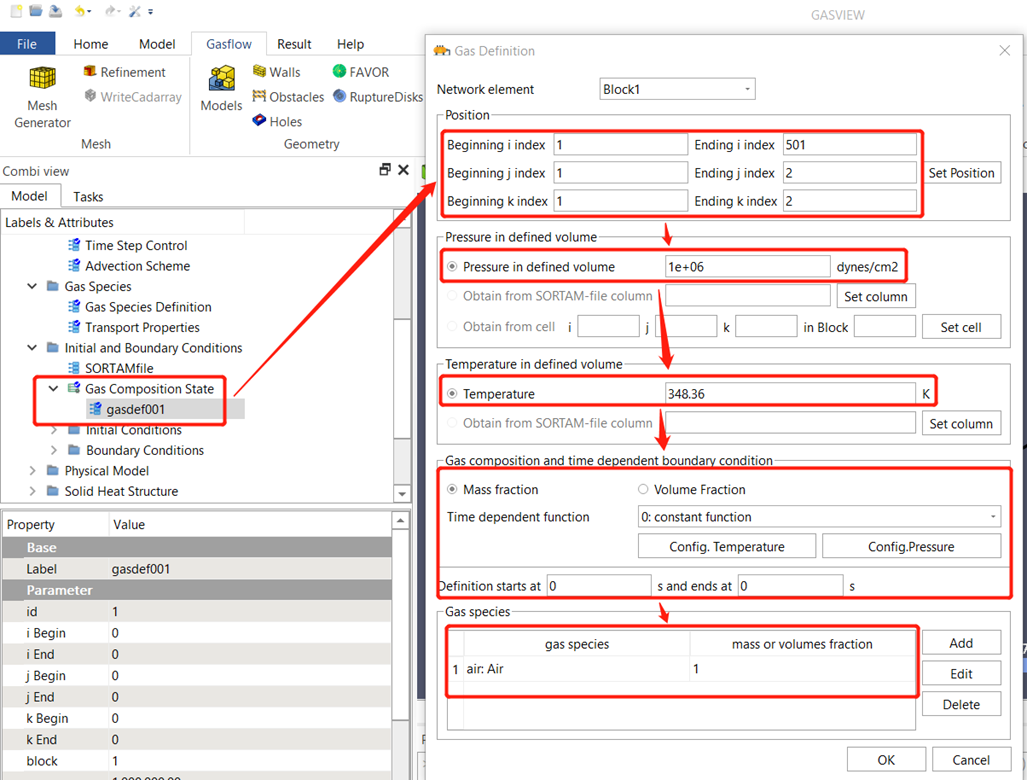Viewport: 1027px width, 780px height.
Task: Click the Config.Pressure button
Action: 911,546
